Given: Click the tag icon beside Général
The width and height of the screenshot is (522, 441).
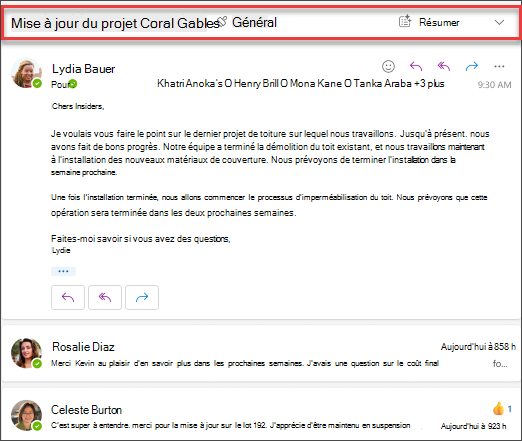Looking at the screenshot, I should pyautogui.click(x=222, y=21).
